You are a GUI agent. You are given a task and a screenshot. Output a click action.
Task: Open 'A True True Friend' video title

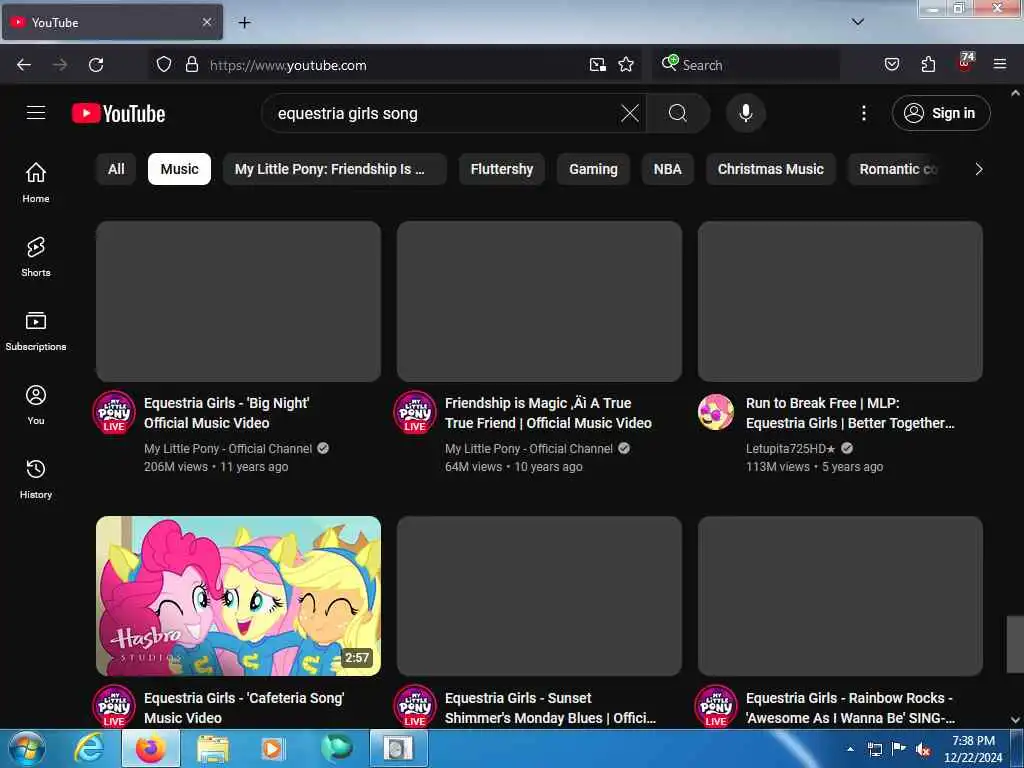click(x=548, y=413)
